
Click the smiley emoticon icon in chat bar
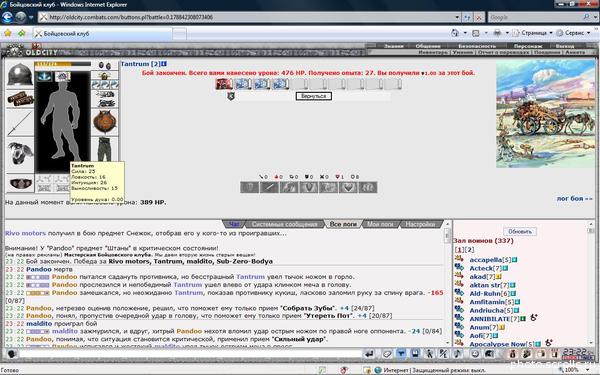(x=475, y=354)
